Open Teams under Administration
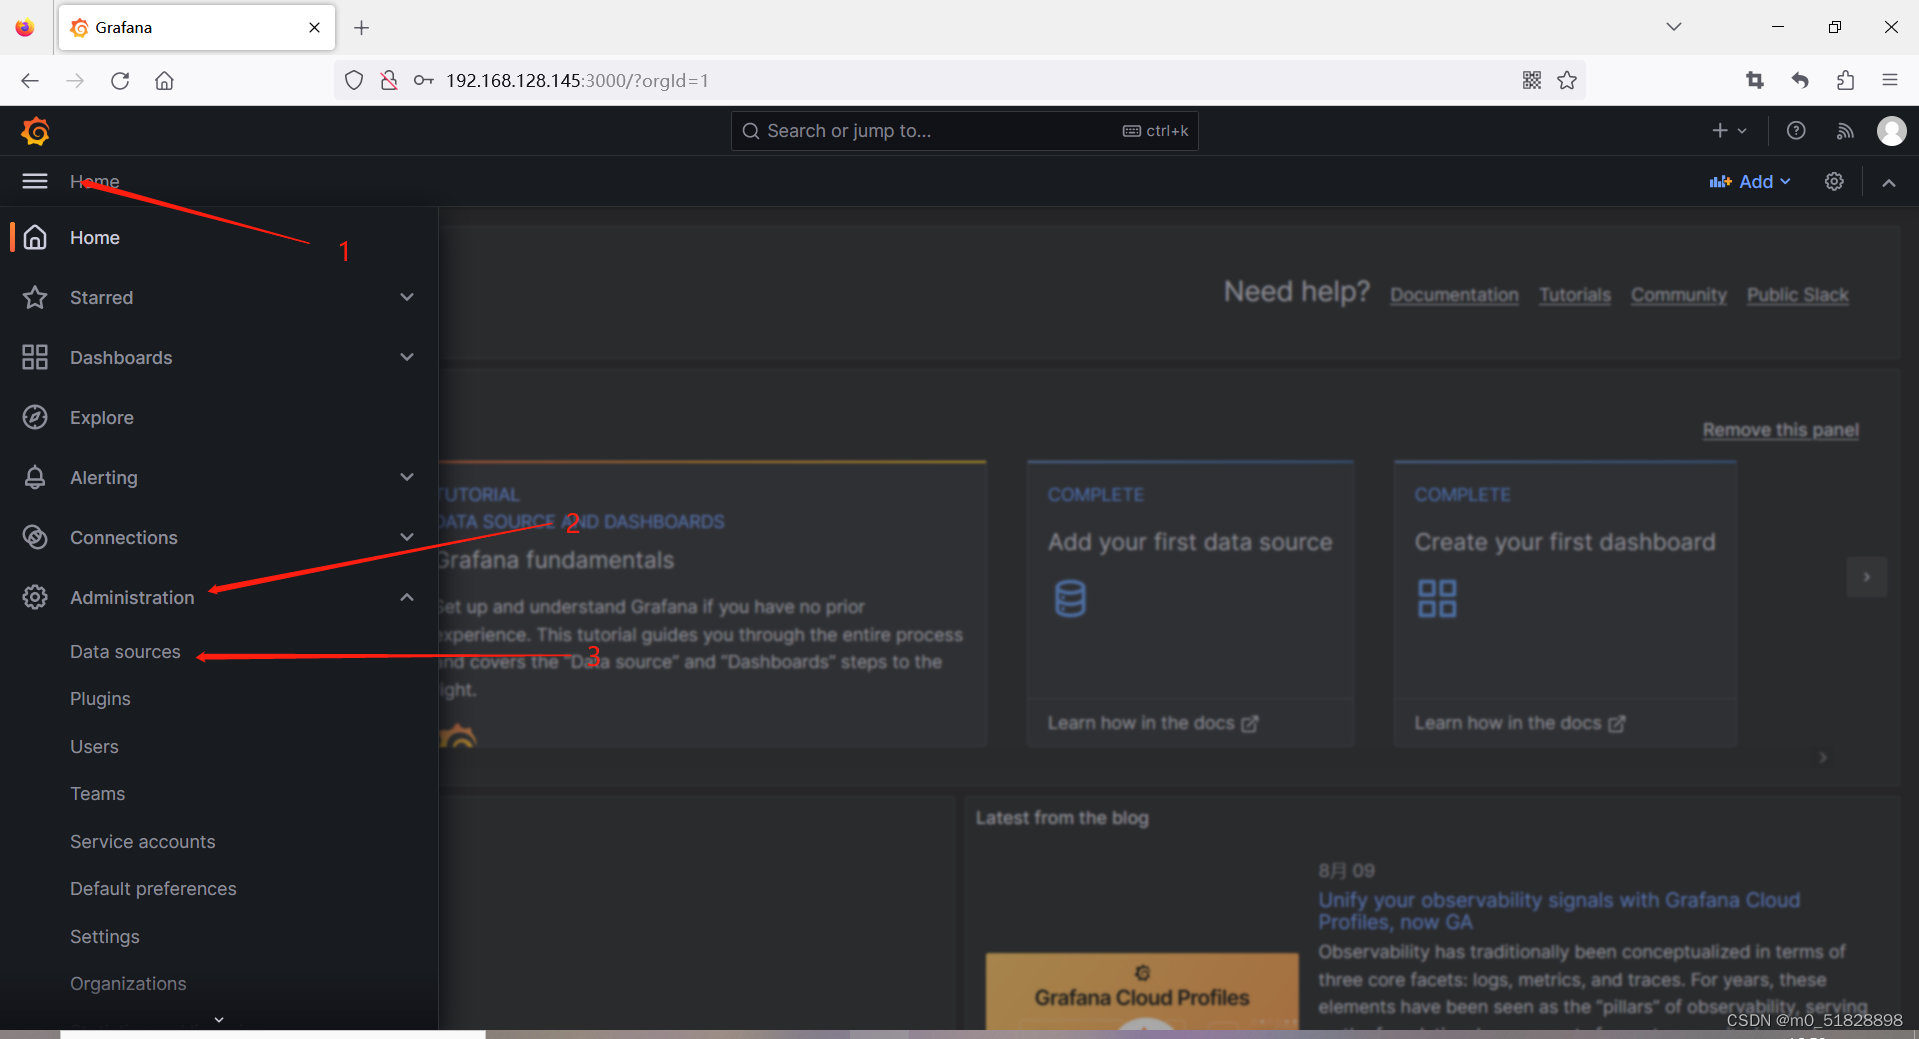Image resolution: width=1919 pixels, height=1039 pixels. 97,794
